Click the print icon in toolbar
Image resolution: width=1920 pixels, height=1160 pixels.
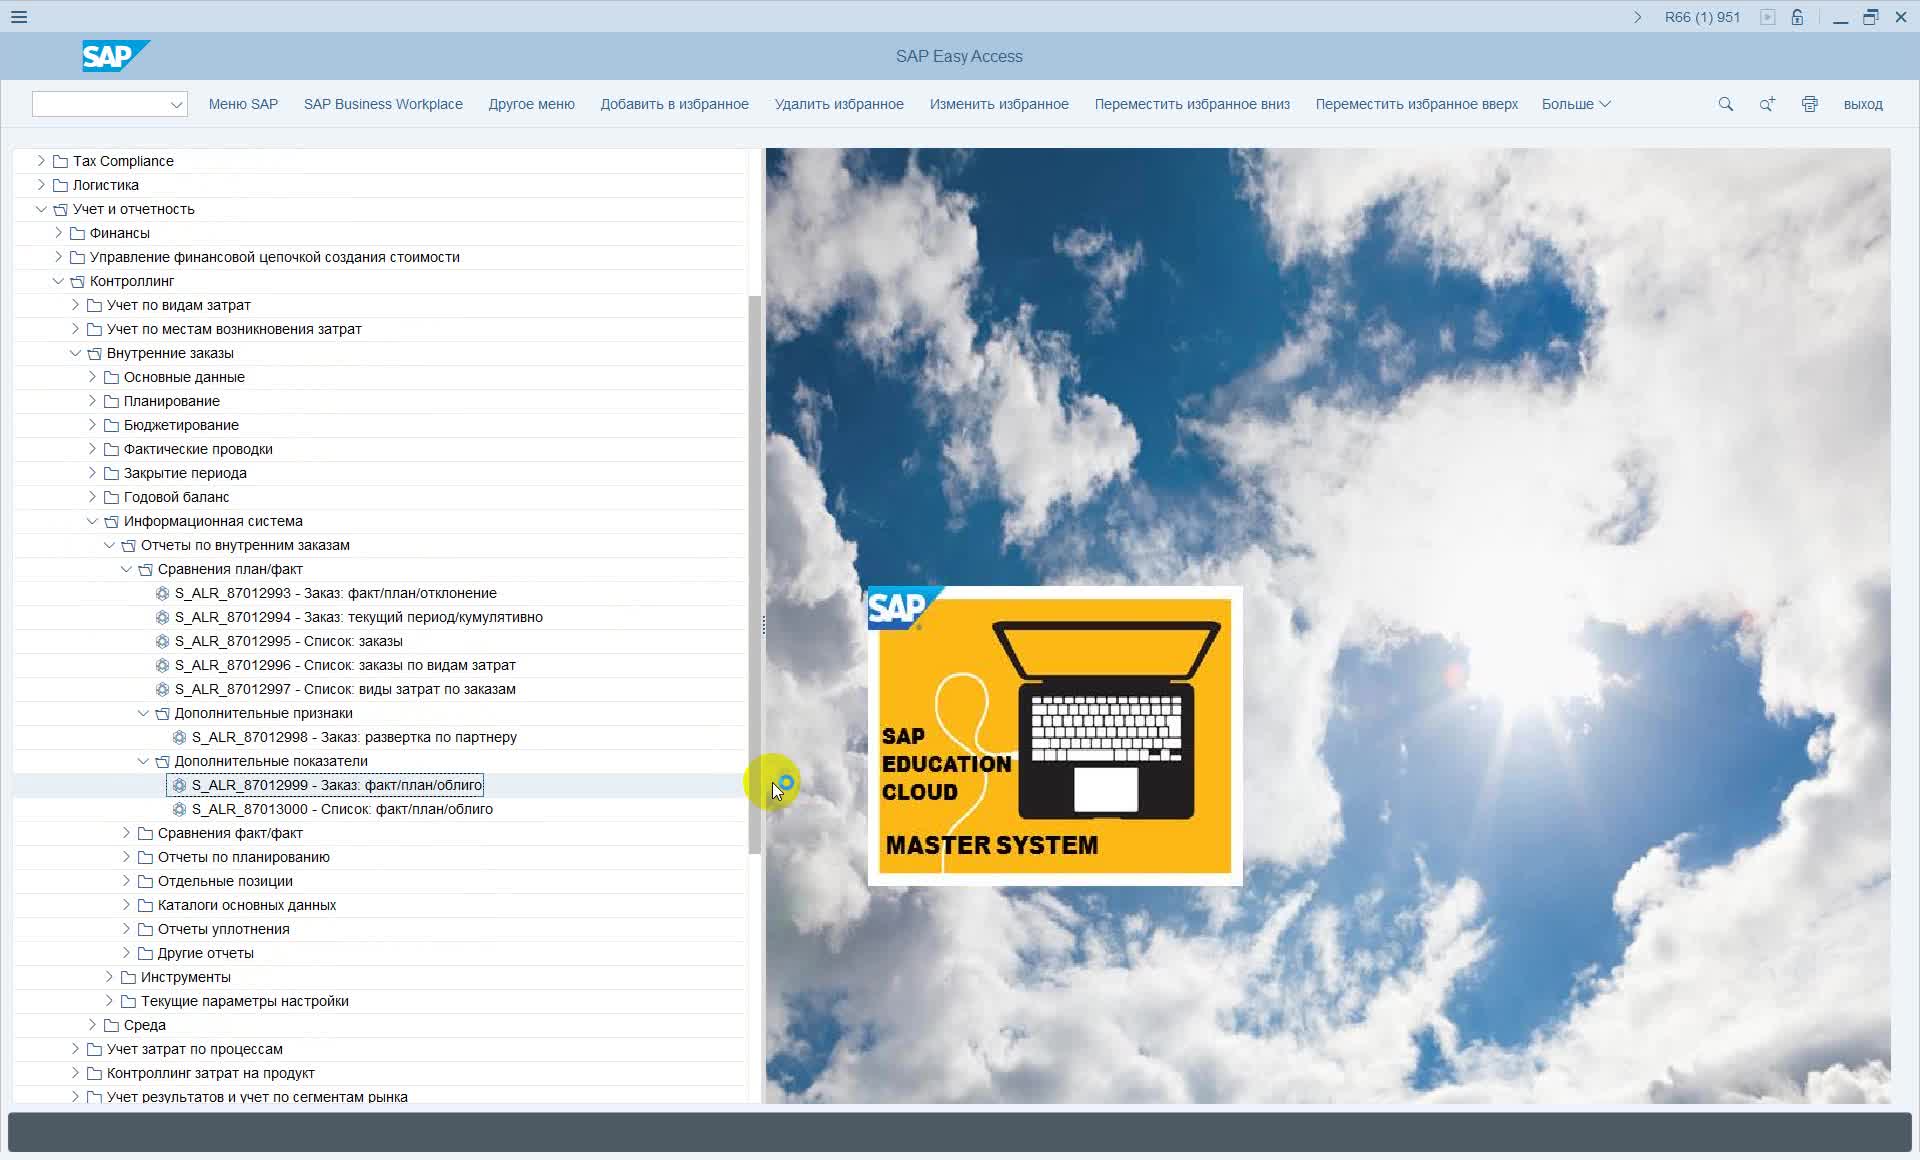click(1809, 104)
